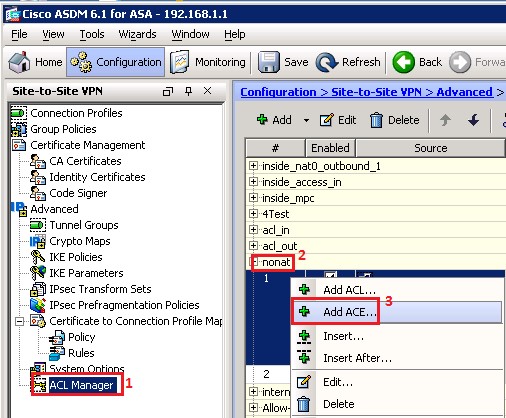Click the Enabled column header

coord(330,148)
